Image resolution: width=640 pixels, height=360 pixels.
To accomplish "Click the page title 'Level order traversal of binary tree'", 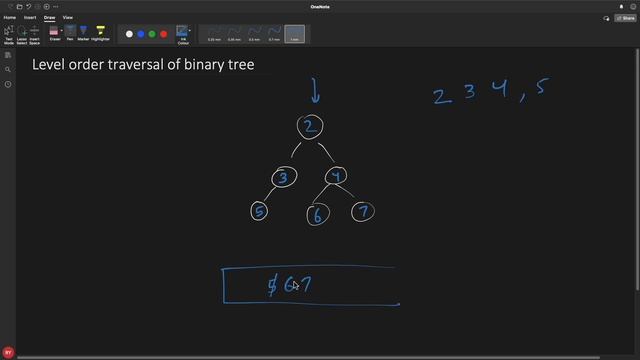I will tap(143, 64).
